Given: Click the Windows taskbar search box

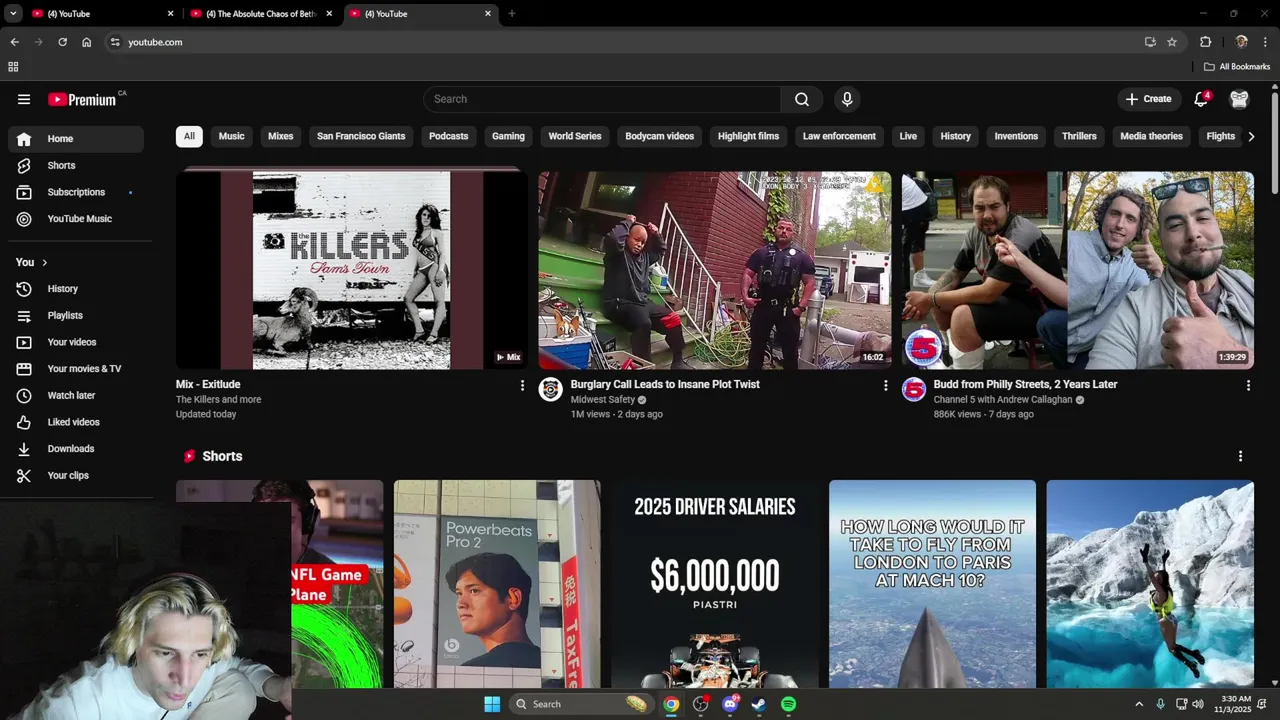Looking at the screenshot, I should point(580,704).
